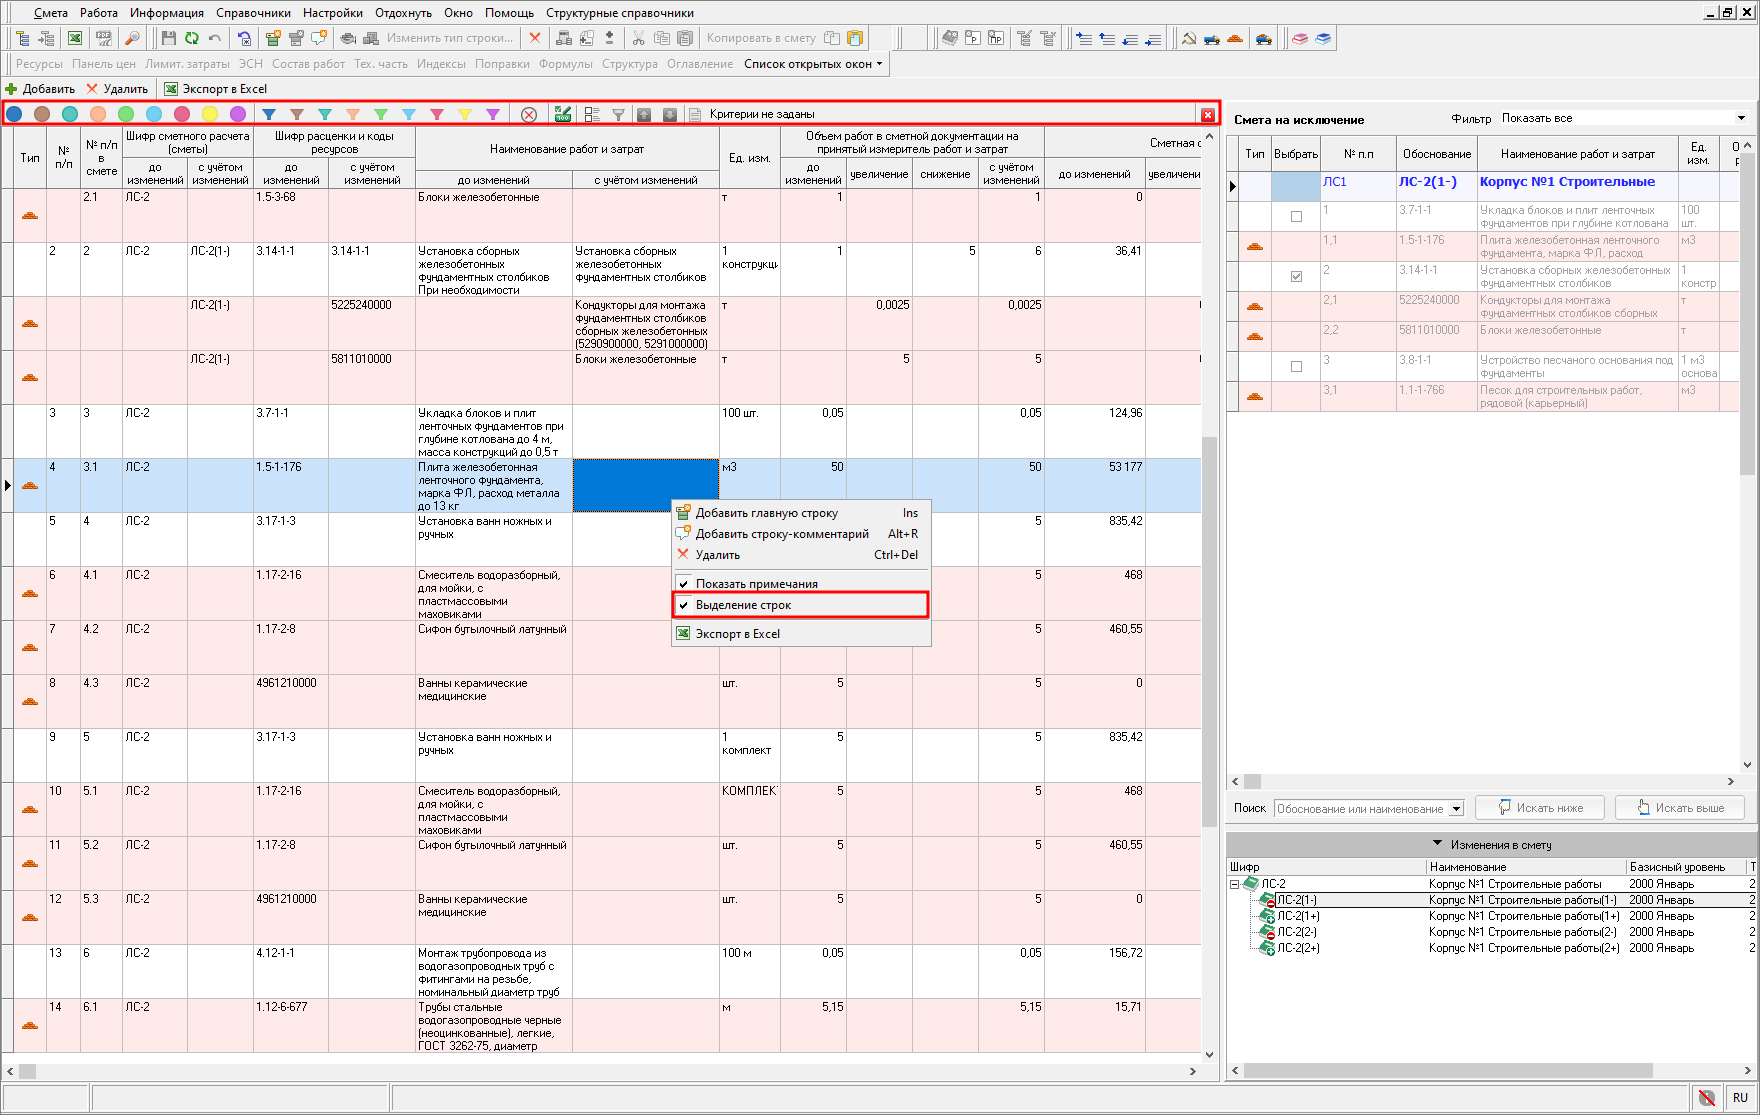Select the ЛС-2(2-) tree item

point(1297,932)
